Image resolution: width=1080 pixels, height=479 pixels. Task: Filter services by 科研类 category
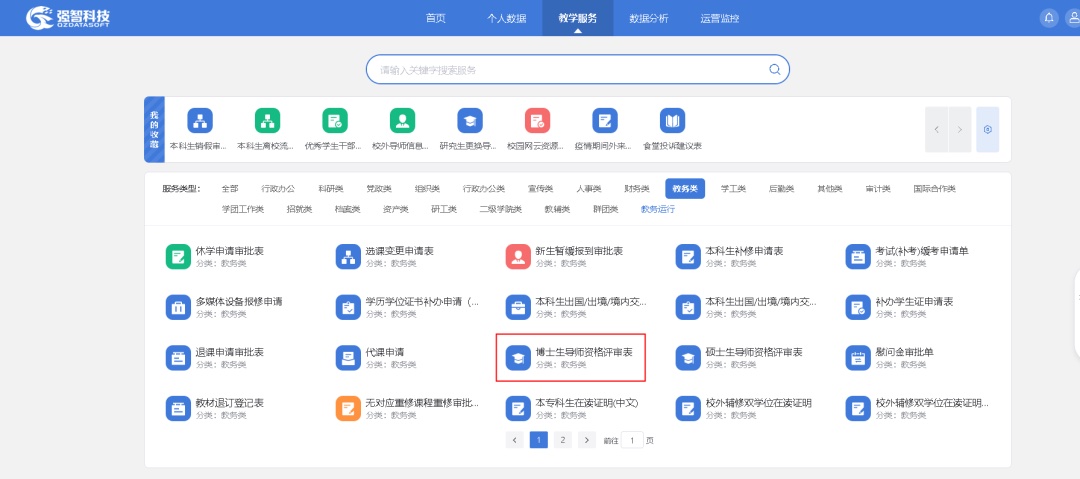click(x=331, y=188)
